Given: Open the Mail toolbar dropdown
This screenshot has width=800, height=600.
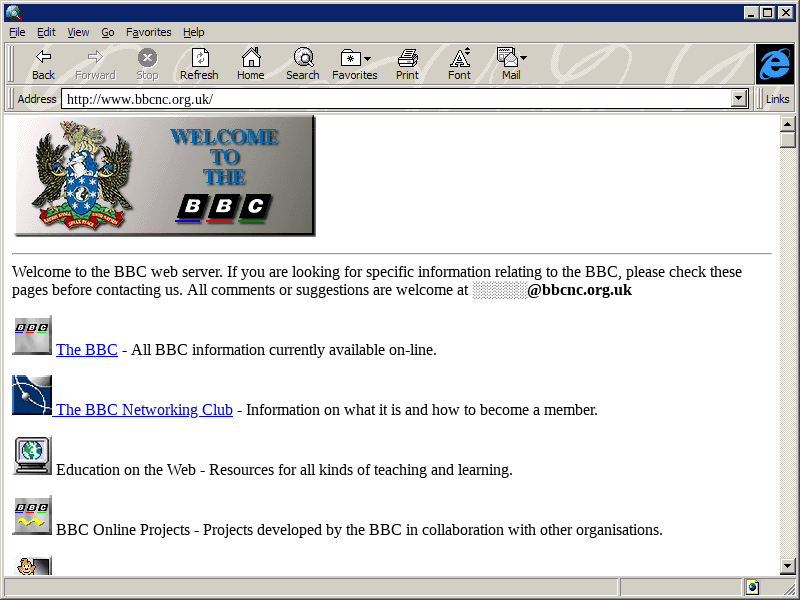Looking at the screenshot, I should [x=523, y=59].
